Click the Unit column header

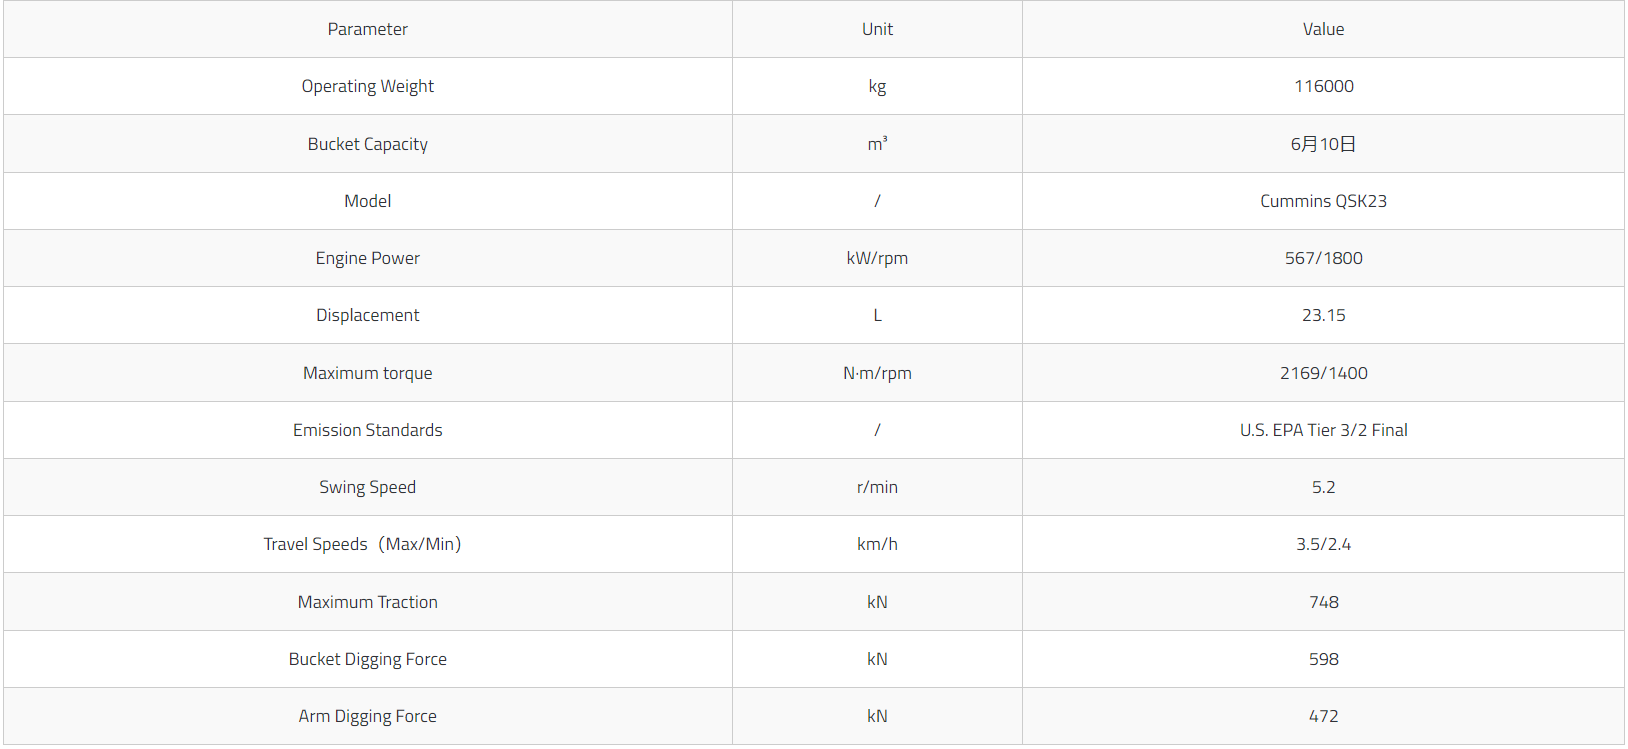coord(877,29)
